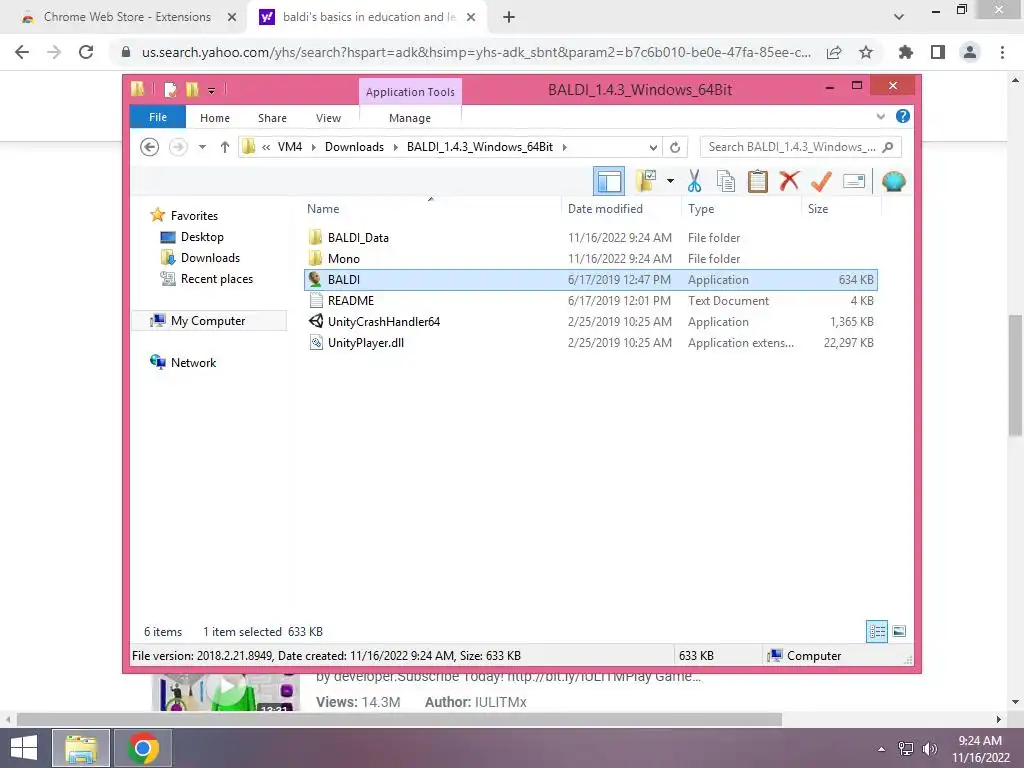This screenshot has height=768, width=1024.
Task: Switch to the Home ribbon tab
Action: tap(215, 118)
